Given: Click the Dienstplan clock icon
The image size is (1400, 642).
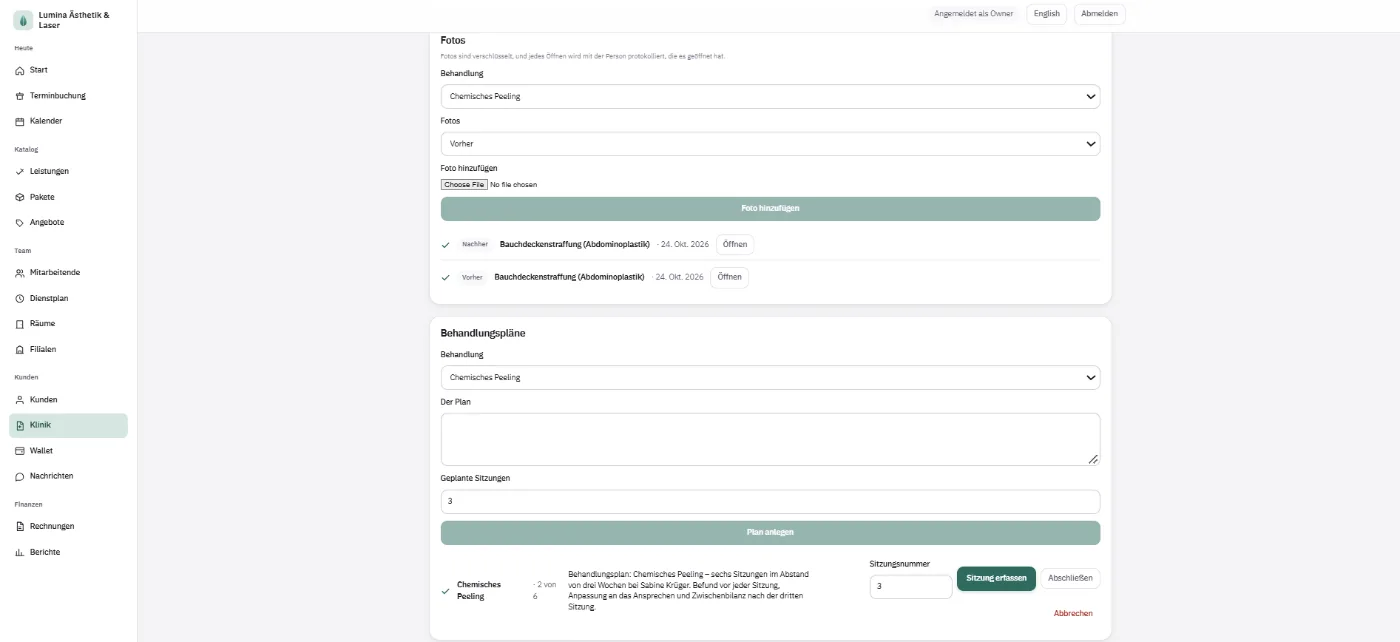Looking at the screenshot, I should click(x=20, y=298).
